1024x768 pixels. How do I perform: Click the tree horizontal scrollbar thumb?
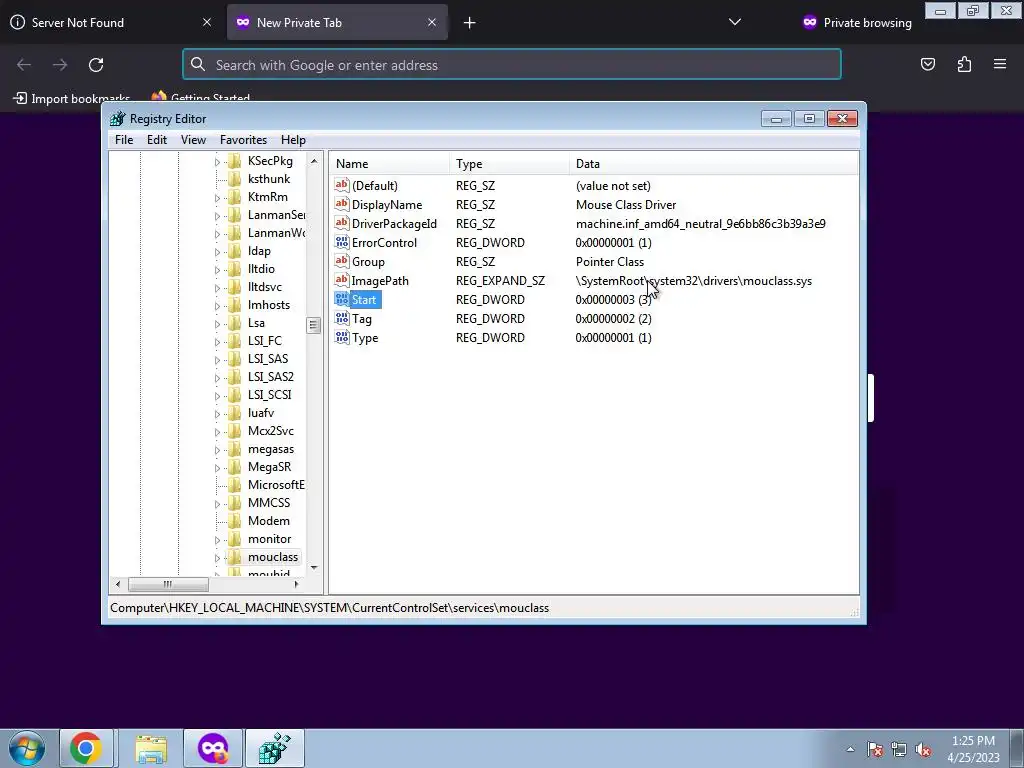click(168, 584)
